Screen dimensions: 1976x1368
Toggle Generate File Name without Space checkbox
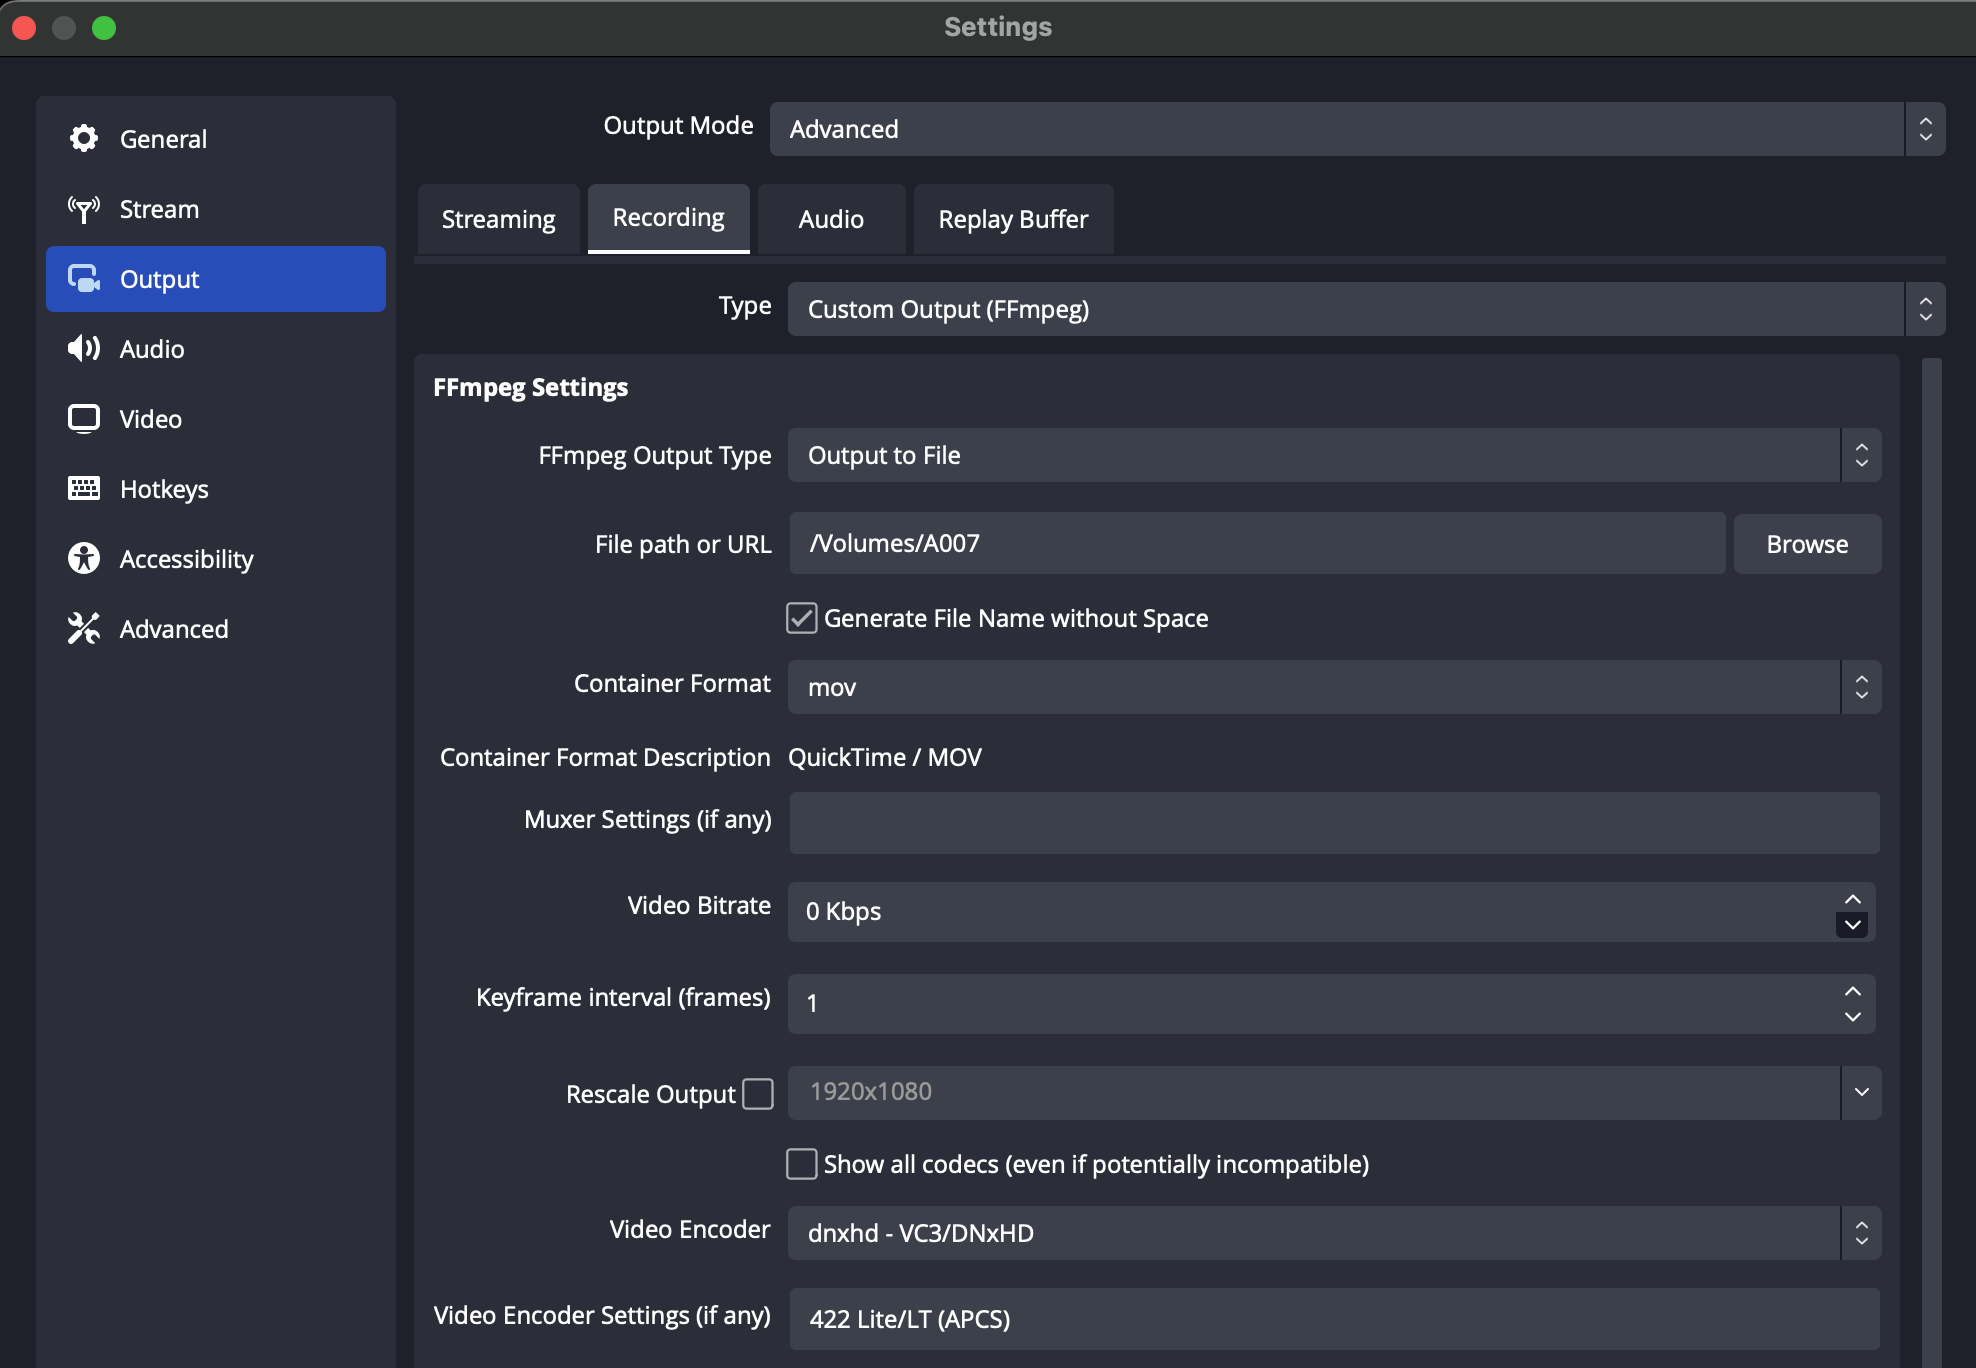tap(802, 618)
